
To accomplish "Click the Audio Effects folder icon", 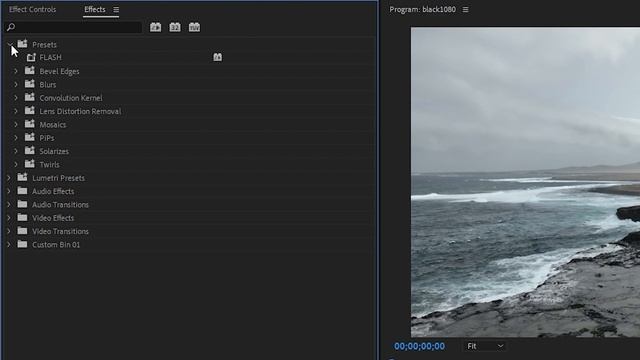I will point(22,191).
